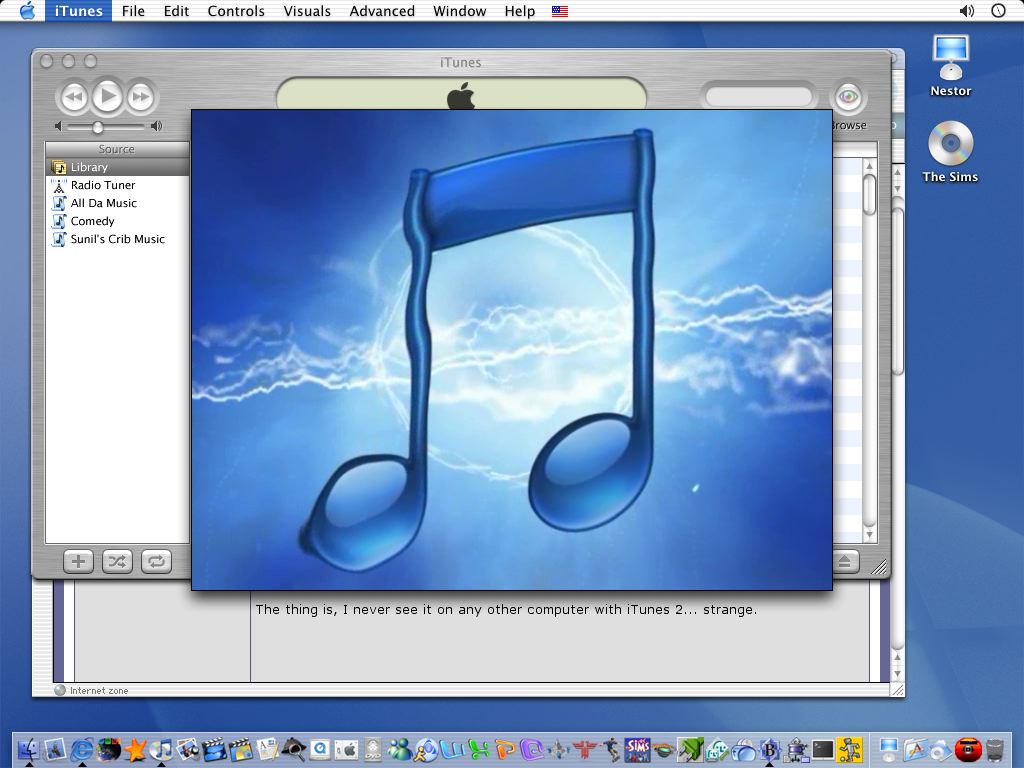Open Mail stamp icon in the Dock

click(x=55, y=750)
